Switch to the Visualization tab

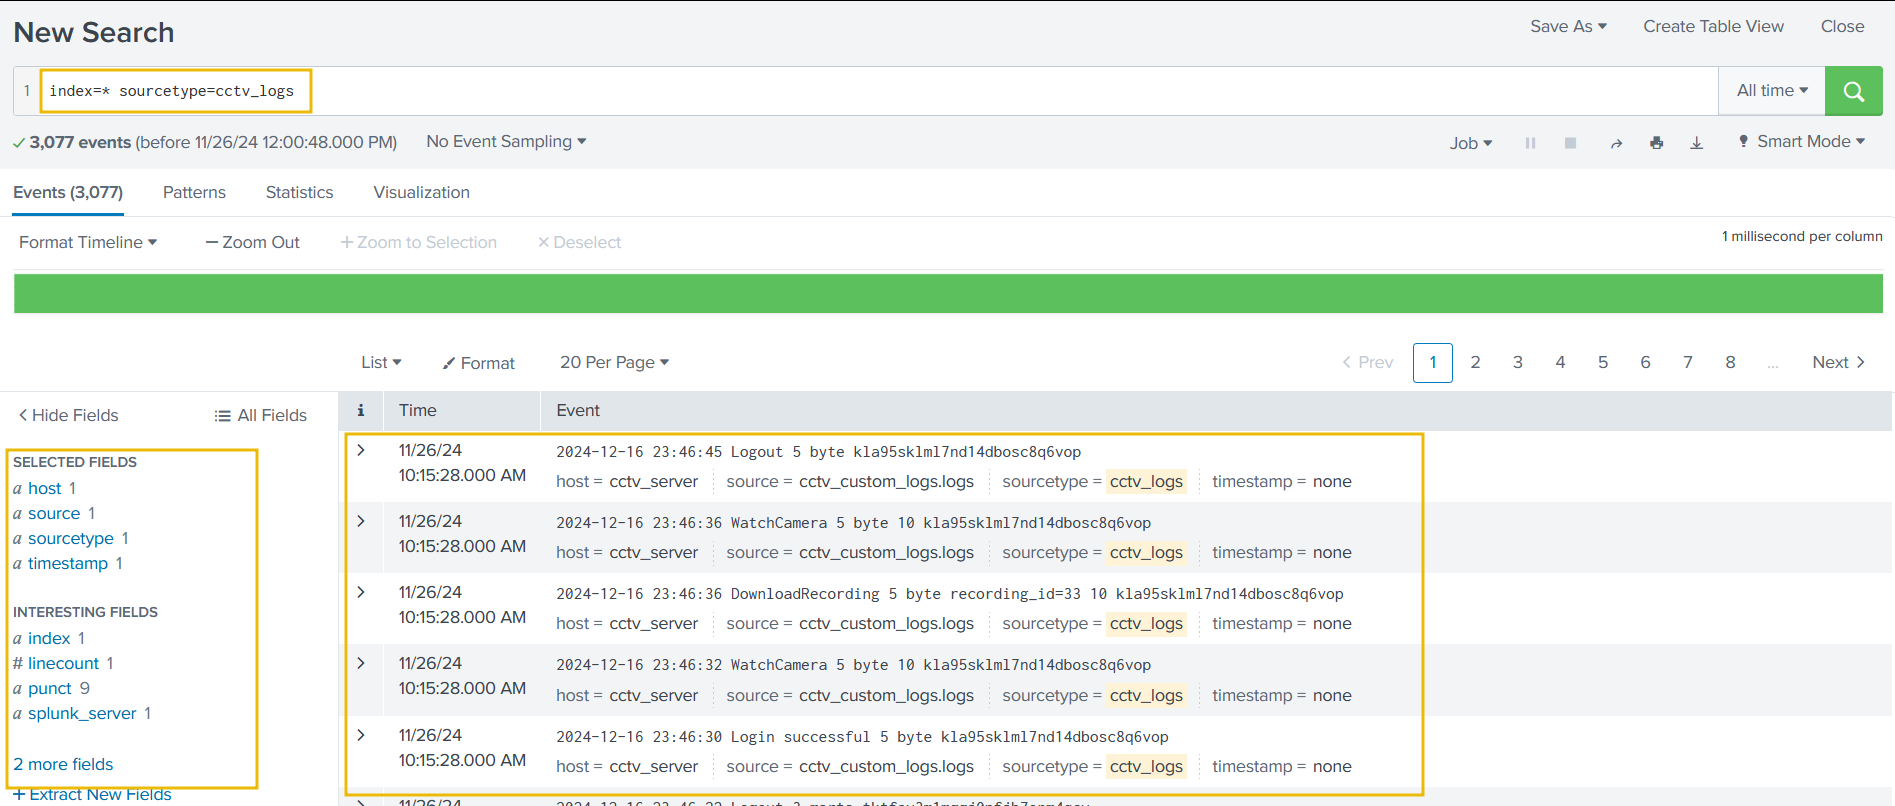point(421,192)
